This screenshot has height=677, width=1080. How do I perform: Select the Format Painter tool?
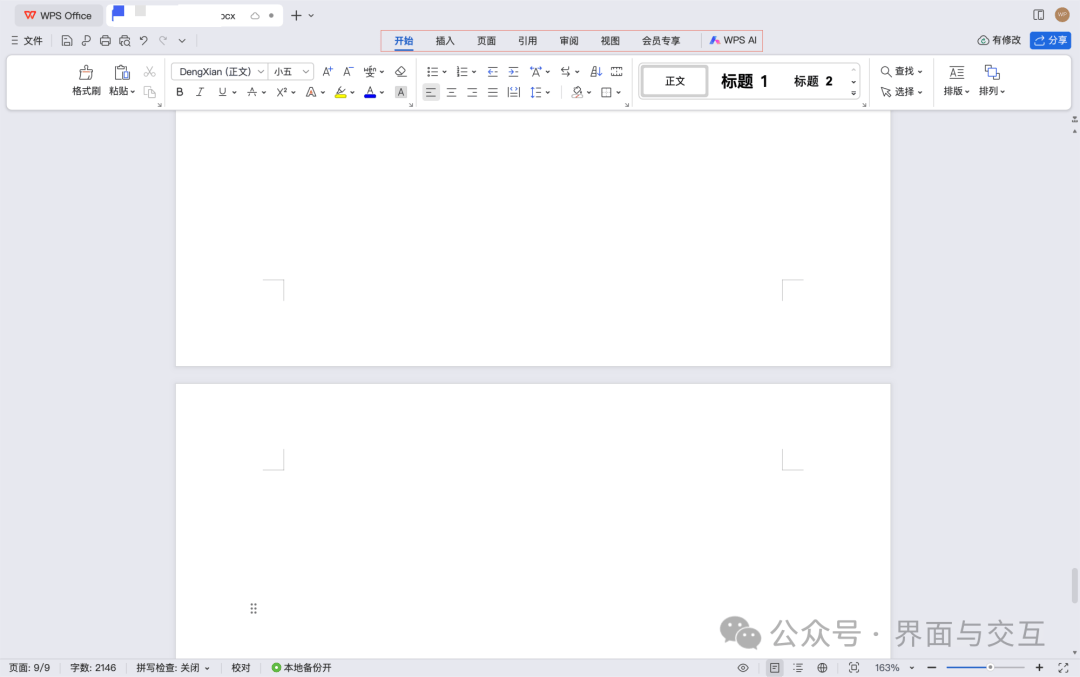[85, 80]
